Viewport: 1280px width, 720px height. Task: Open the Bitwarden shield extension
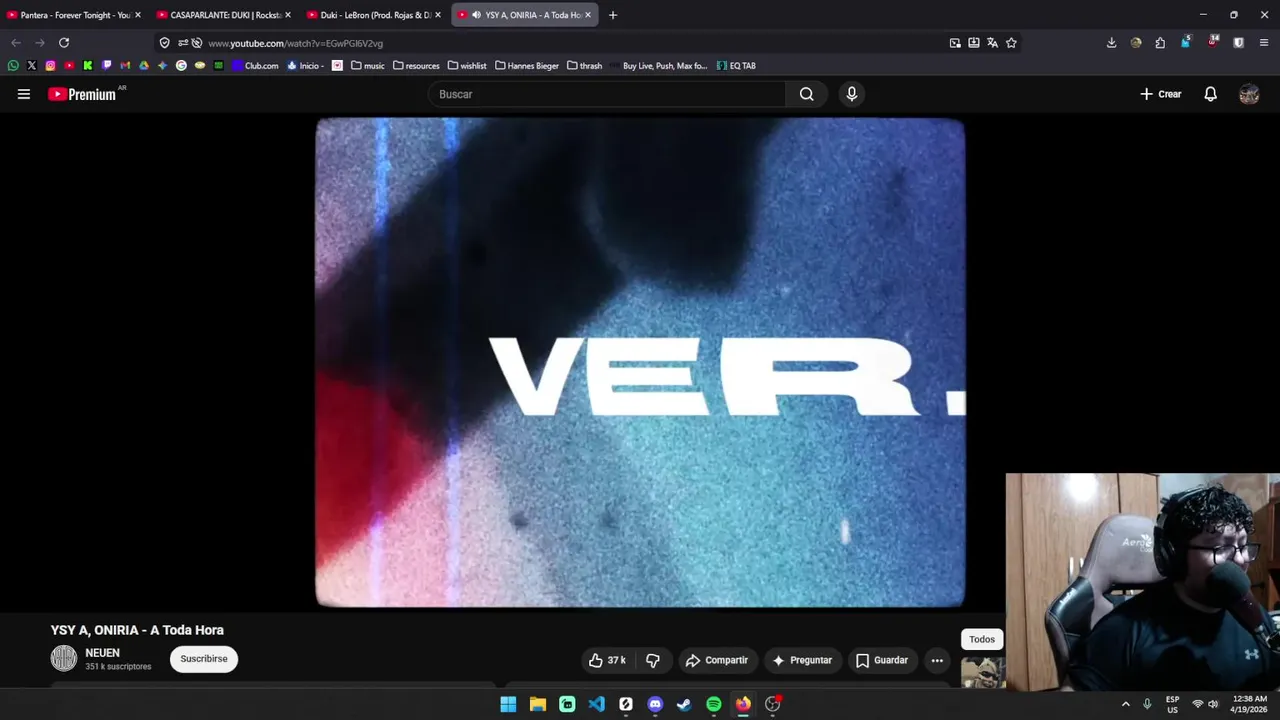[x=1238, y=43]
